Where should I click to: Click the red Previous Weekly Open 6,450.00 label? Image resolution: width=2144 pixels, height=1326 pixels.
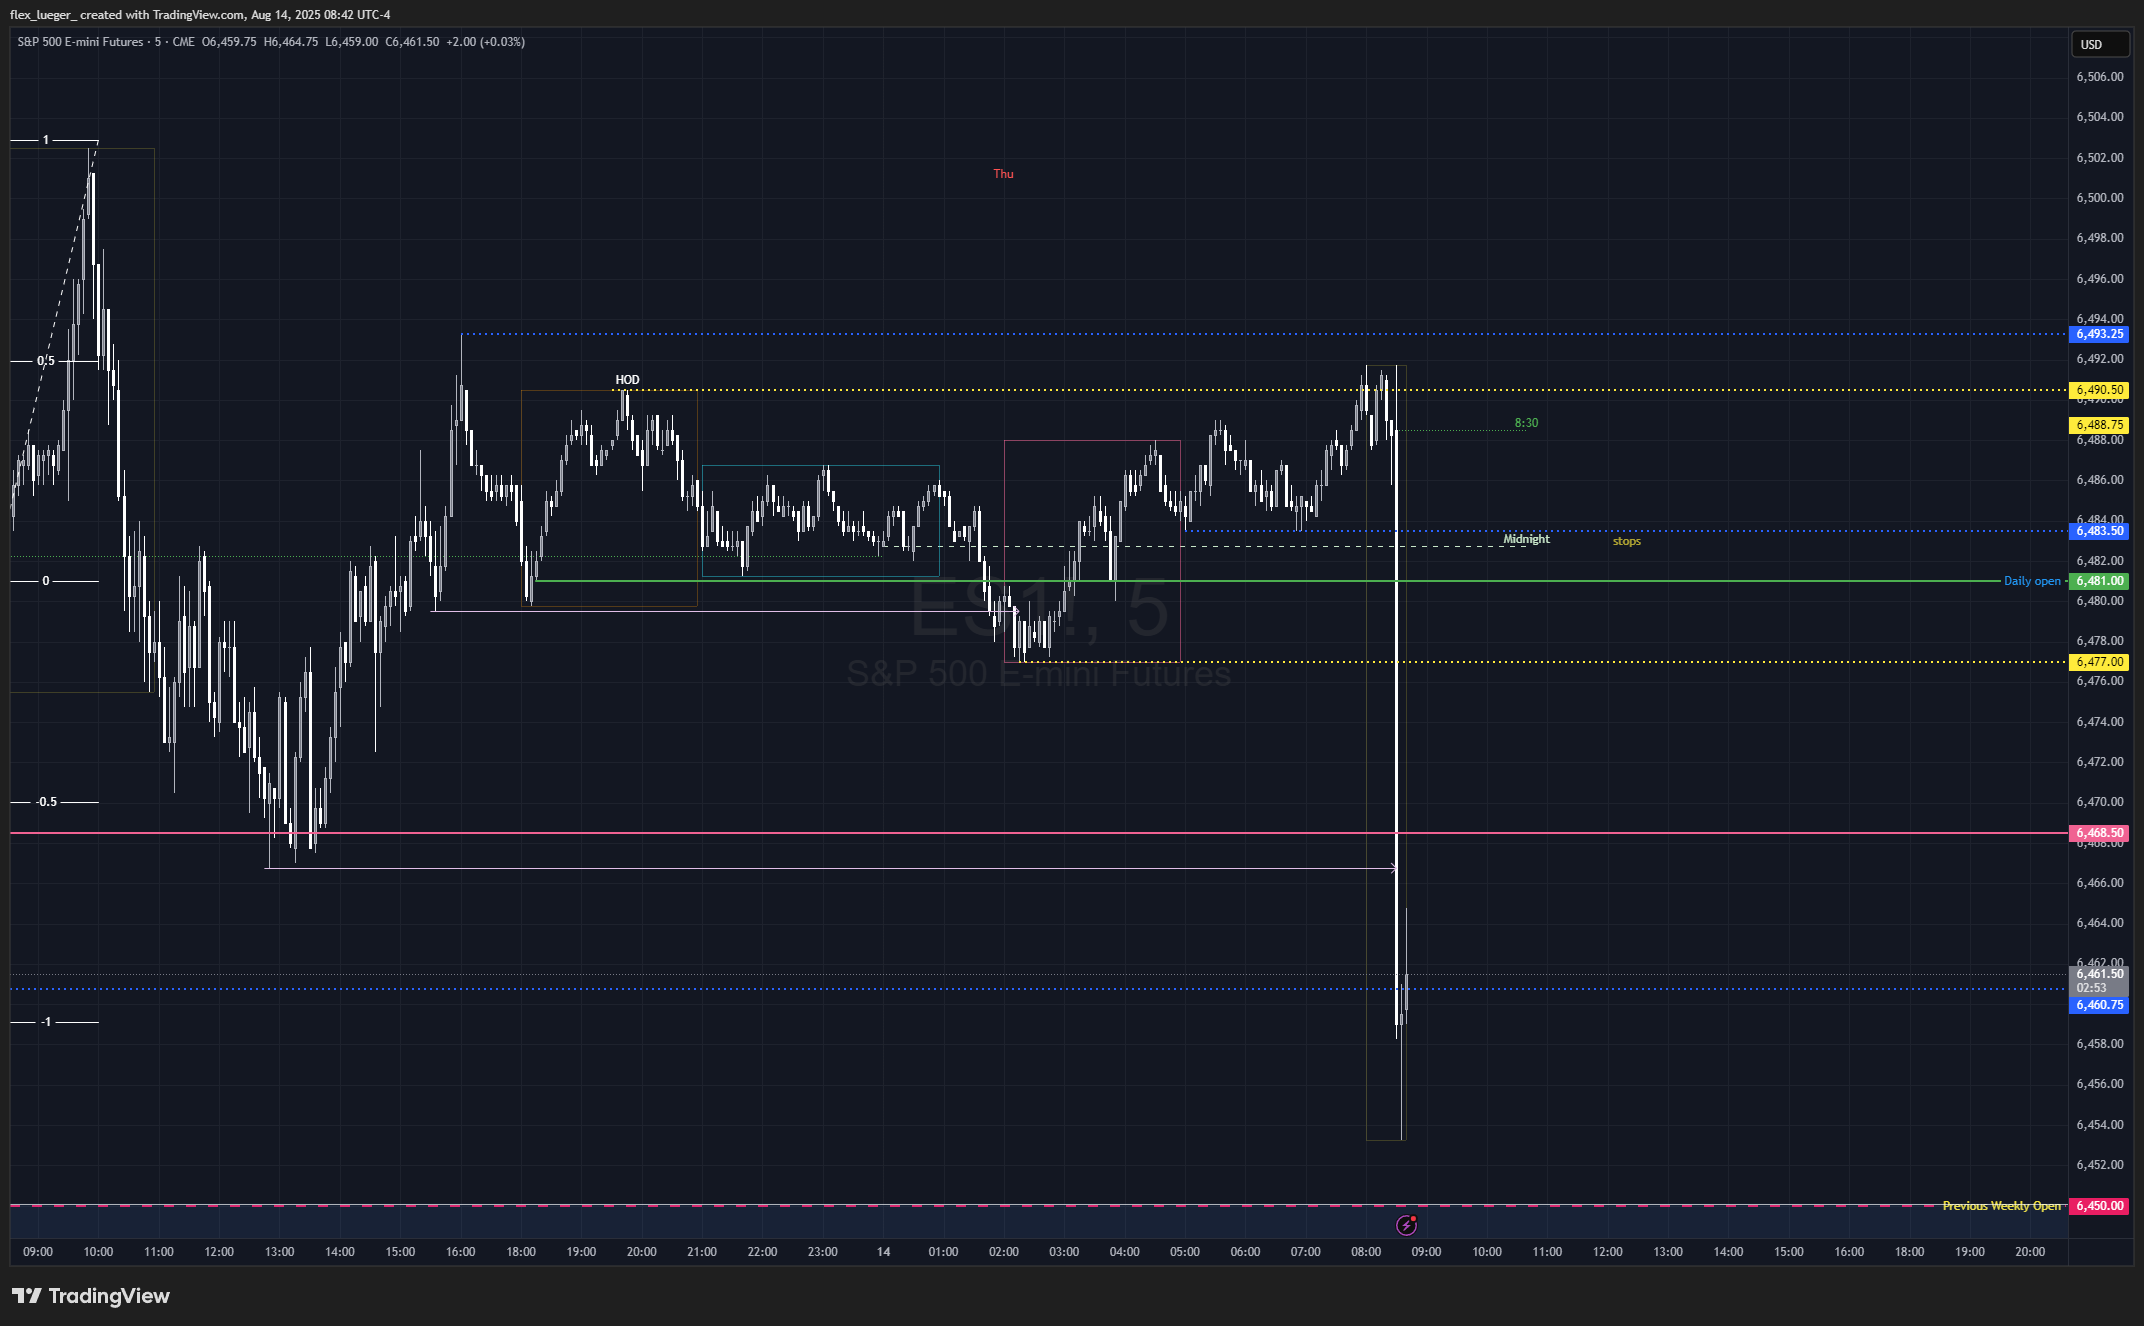(x=2099, y=1206)
